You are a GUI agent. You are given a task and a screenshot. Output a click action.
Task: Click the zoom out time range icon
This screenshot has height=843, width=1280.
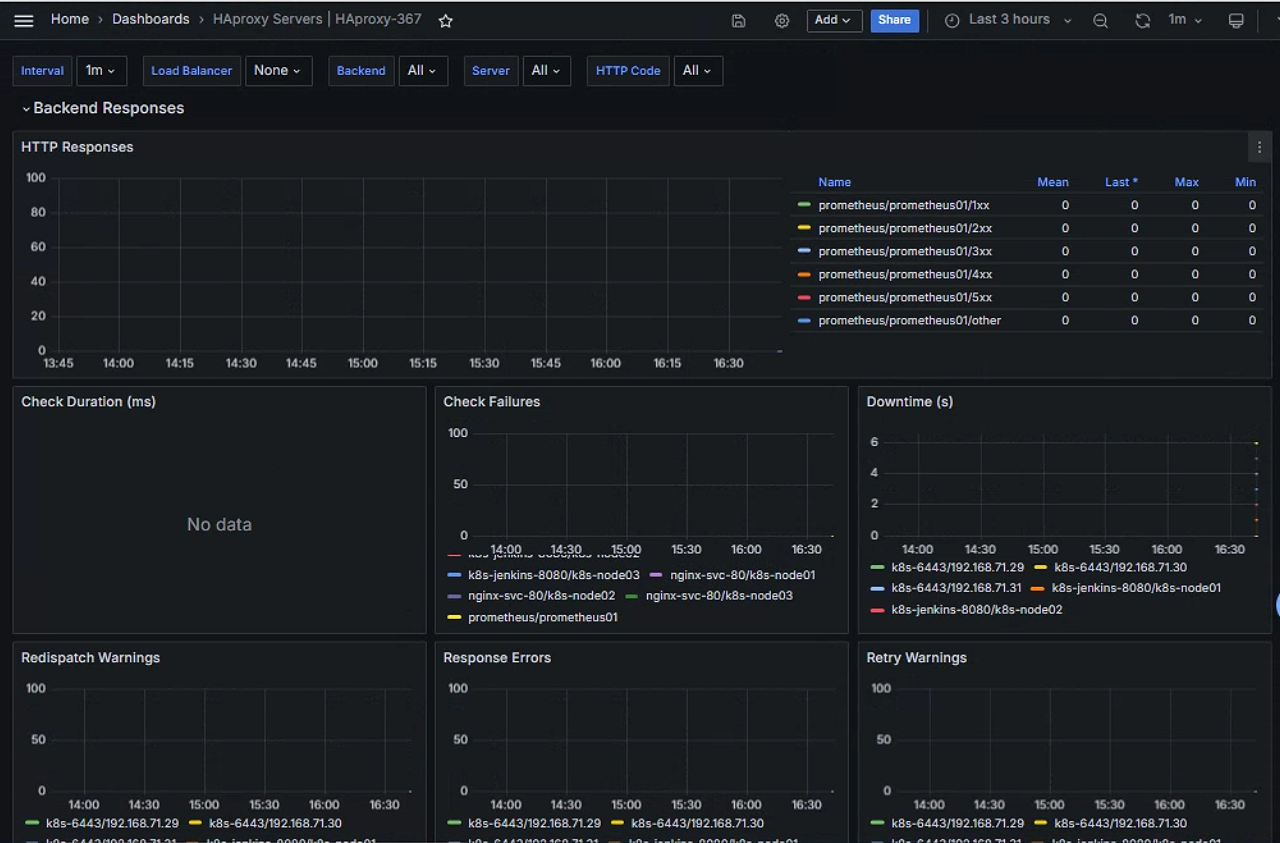[1100, 20]
